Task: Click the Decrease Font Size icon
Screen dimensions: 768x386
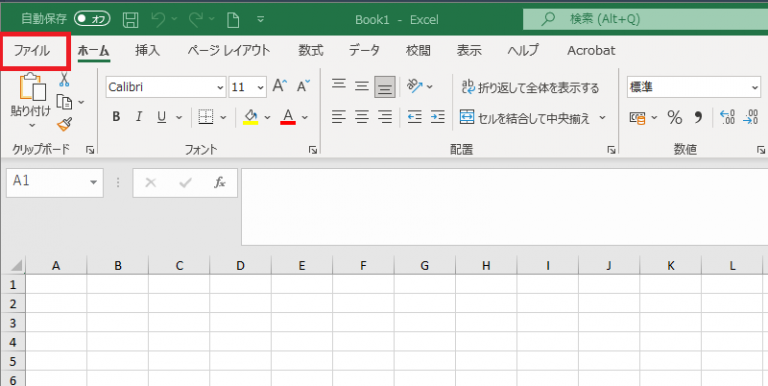Action: pyautogui.click(x=304, y=86)
